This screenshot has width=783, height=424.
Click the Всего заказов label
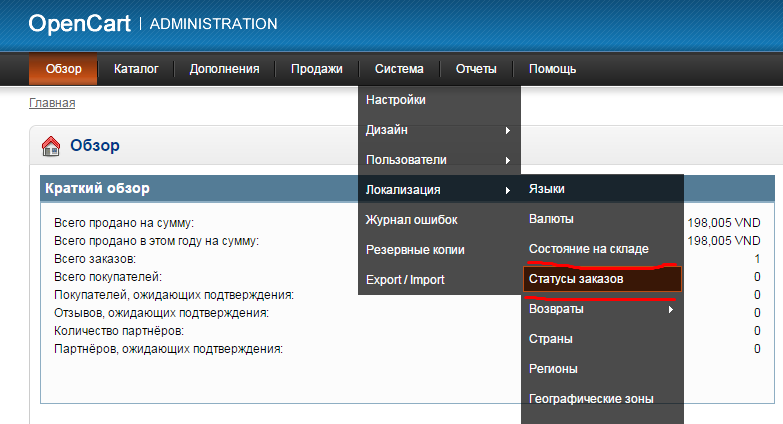point(95,259)
